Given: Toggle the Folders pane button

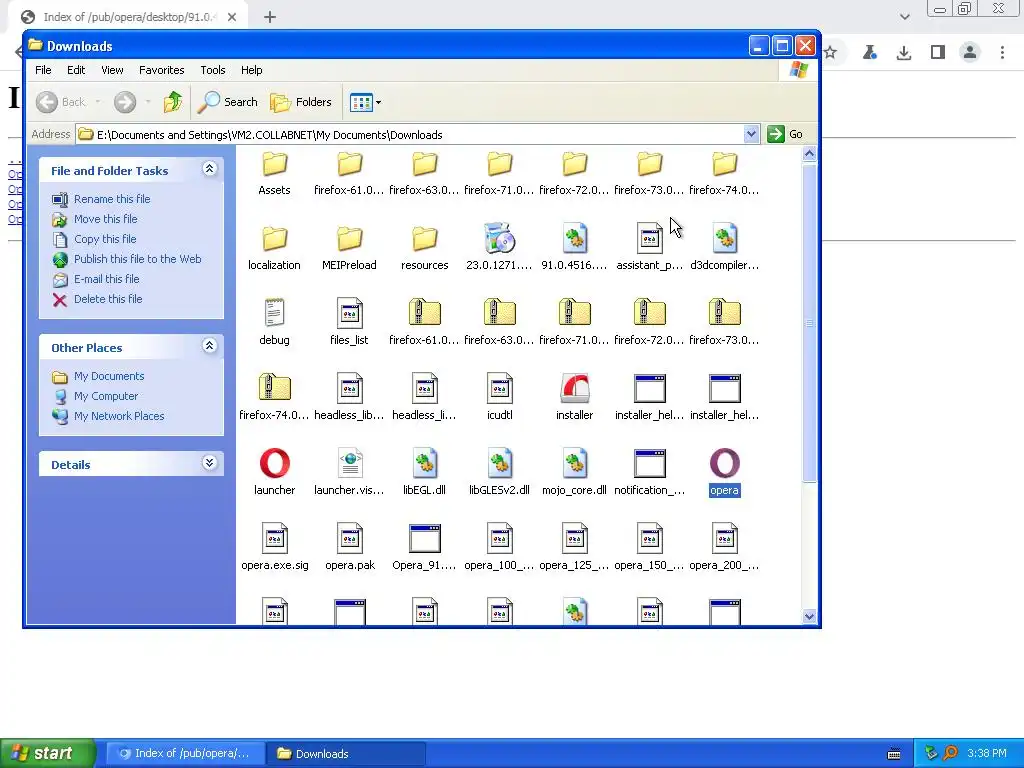Looking at the screenshot, I should [301, 102].
